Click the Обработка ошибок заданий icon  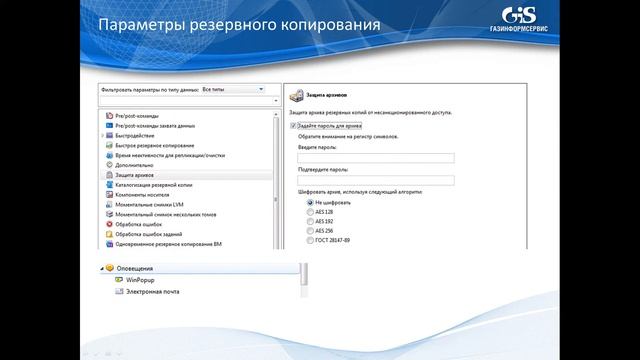[109, 234]
